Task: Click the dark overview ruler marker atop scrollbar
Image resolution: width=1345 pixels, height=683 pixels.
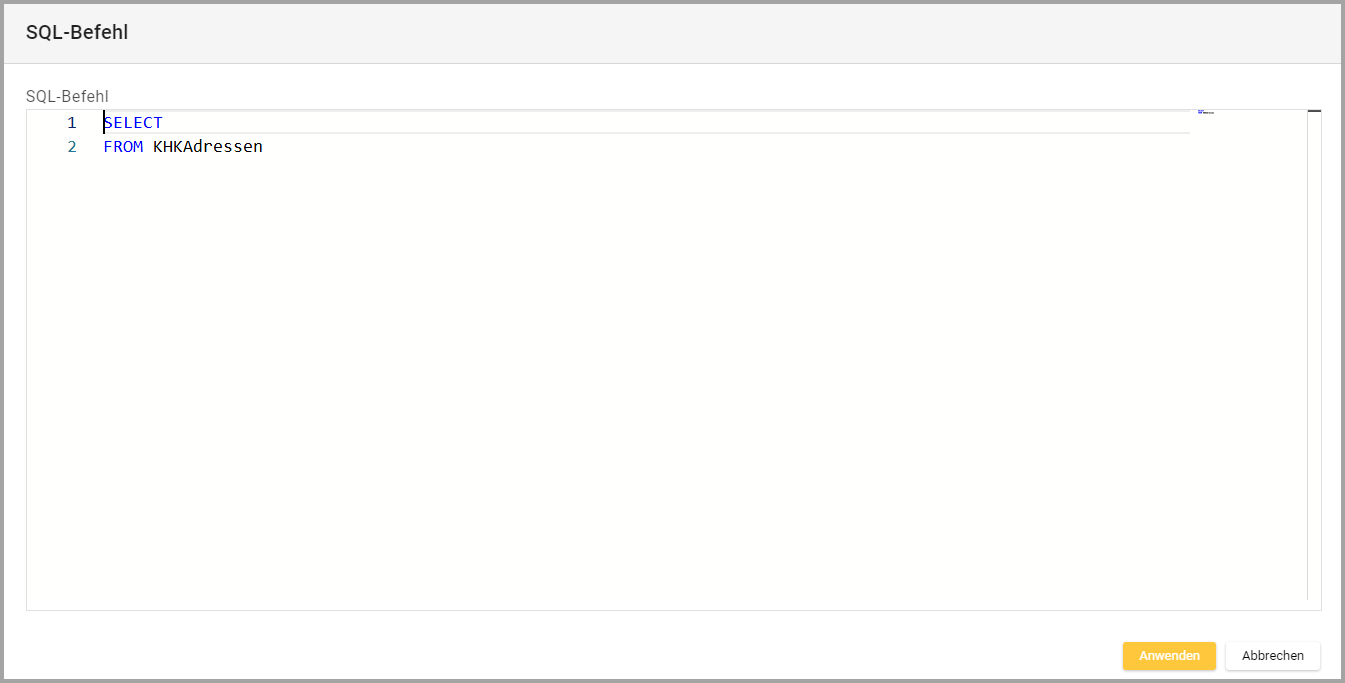Action: coord(1314,111)
